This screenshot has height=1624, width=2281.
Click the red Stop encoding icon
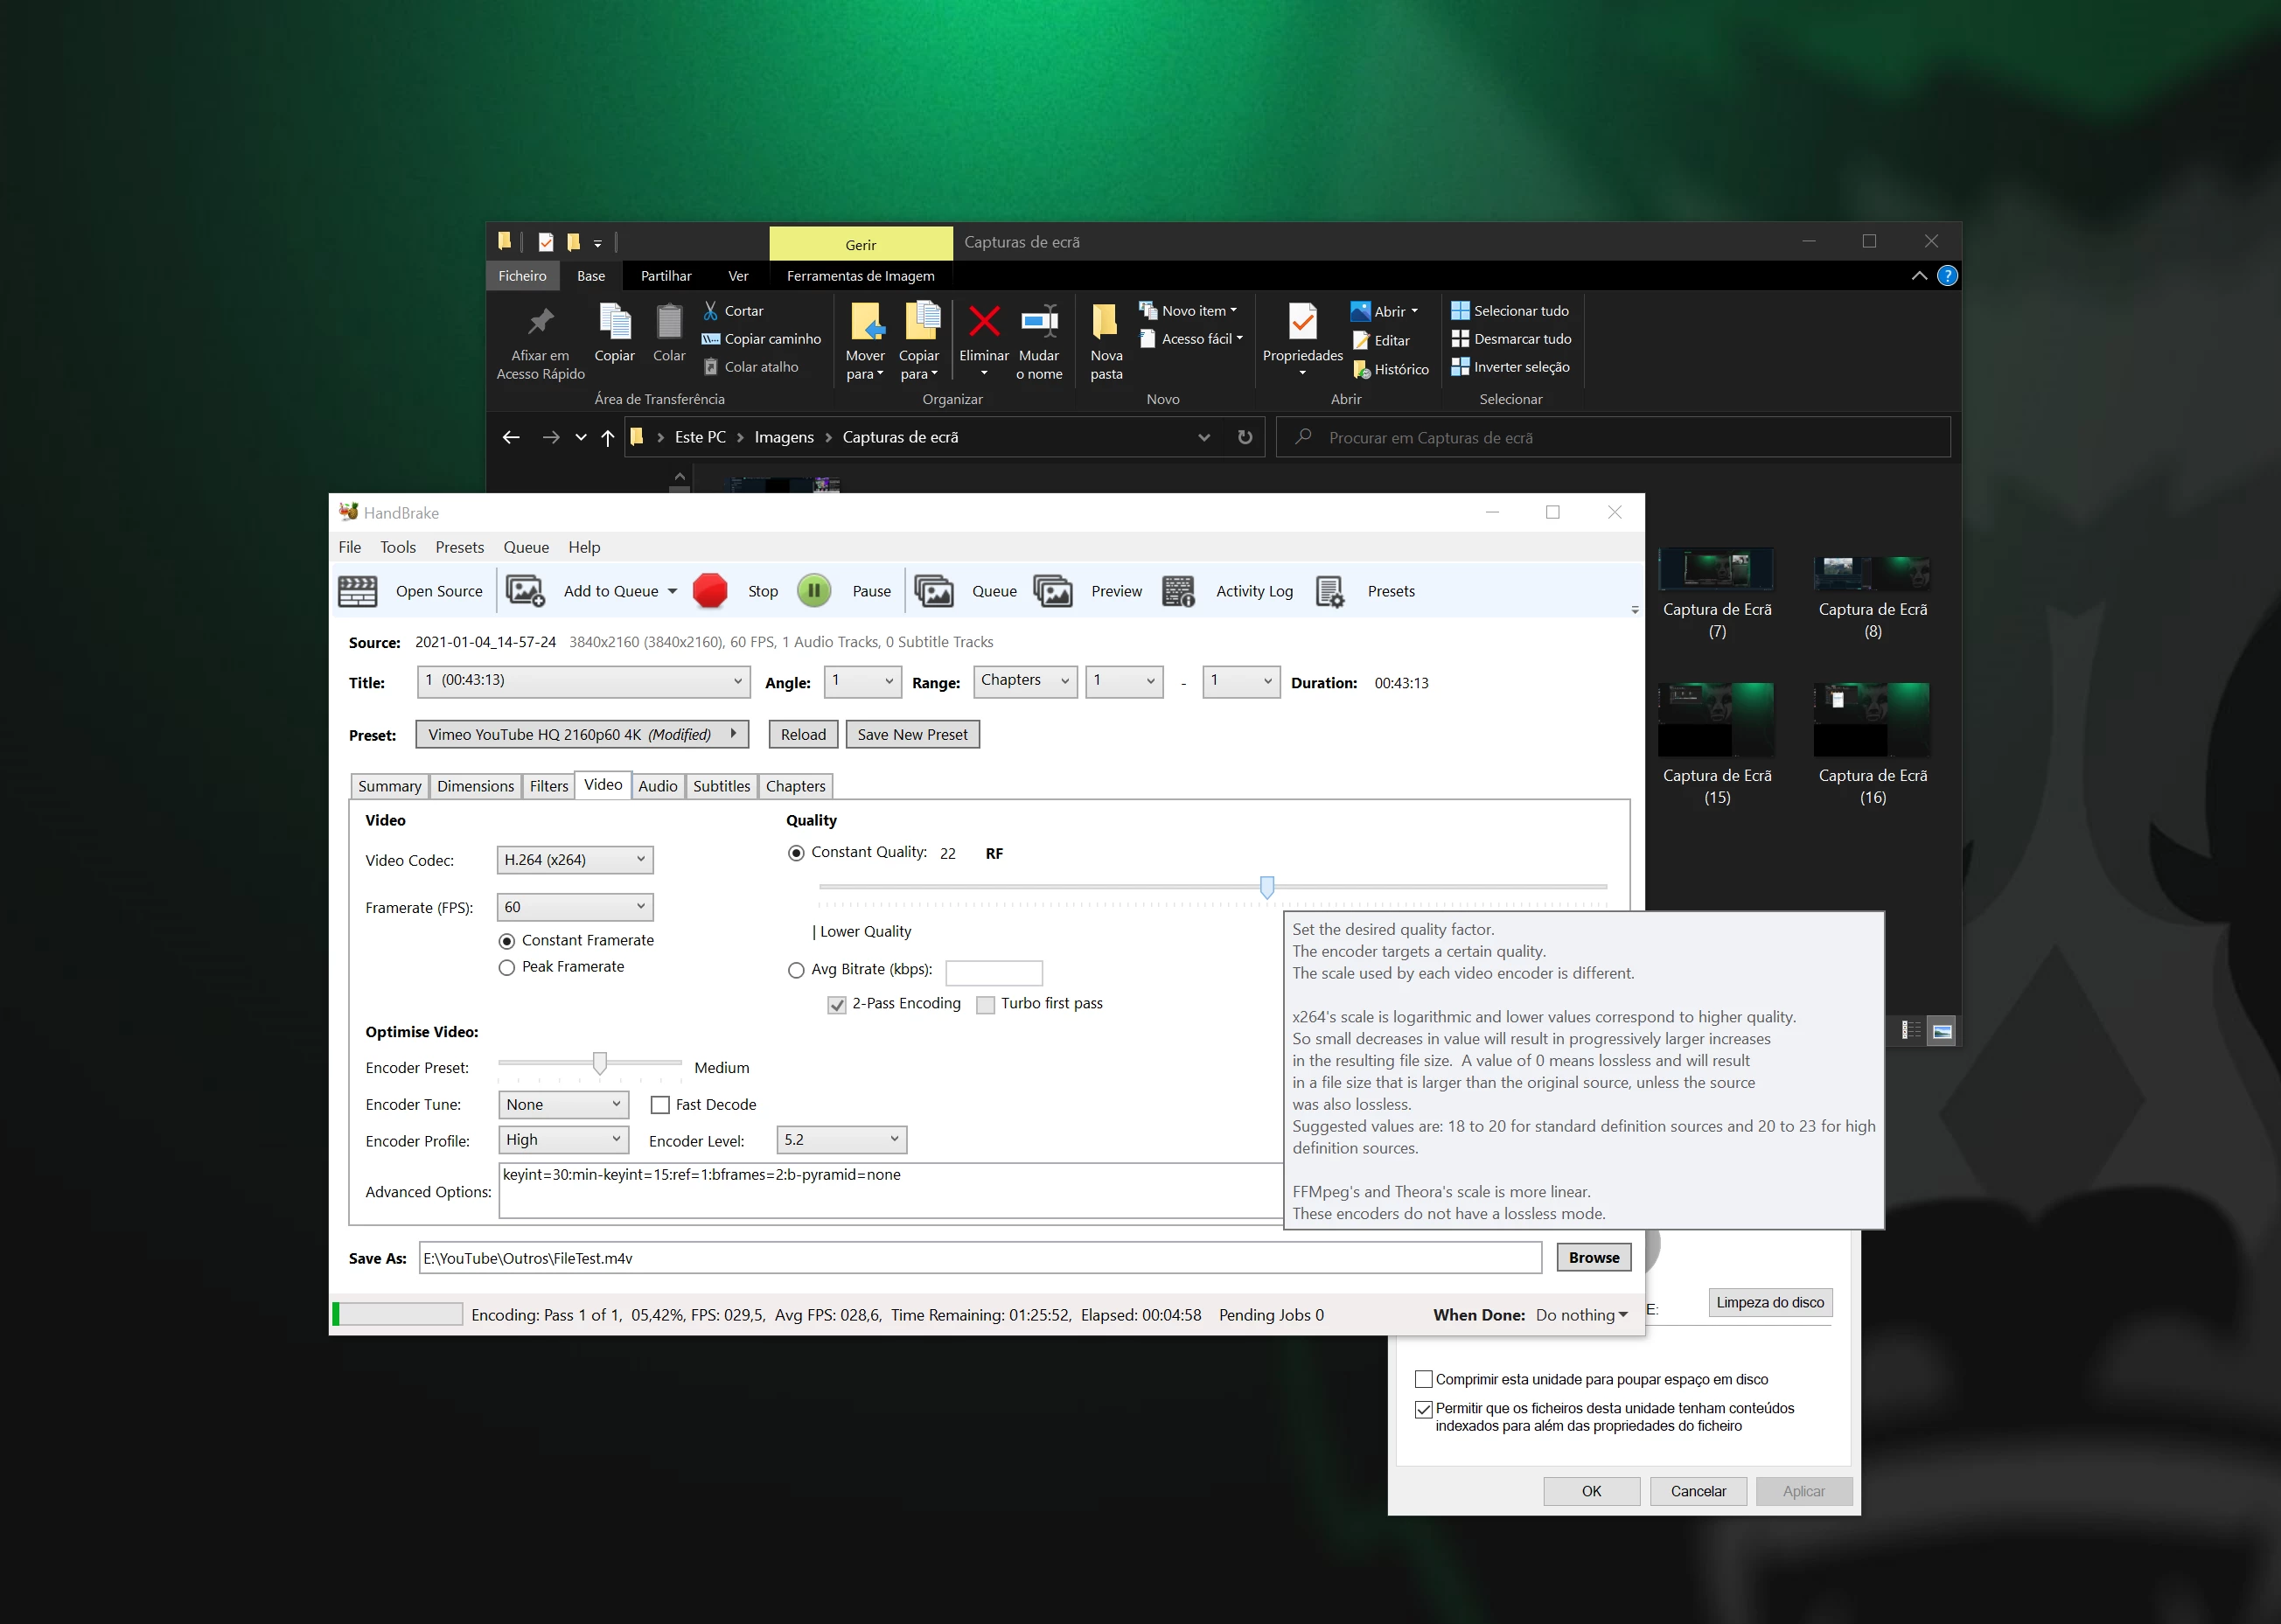click(x=710, y=591)
